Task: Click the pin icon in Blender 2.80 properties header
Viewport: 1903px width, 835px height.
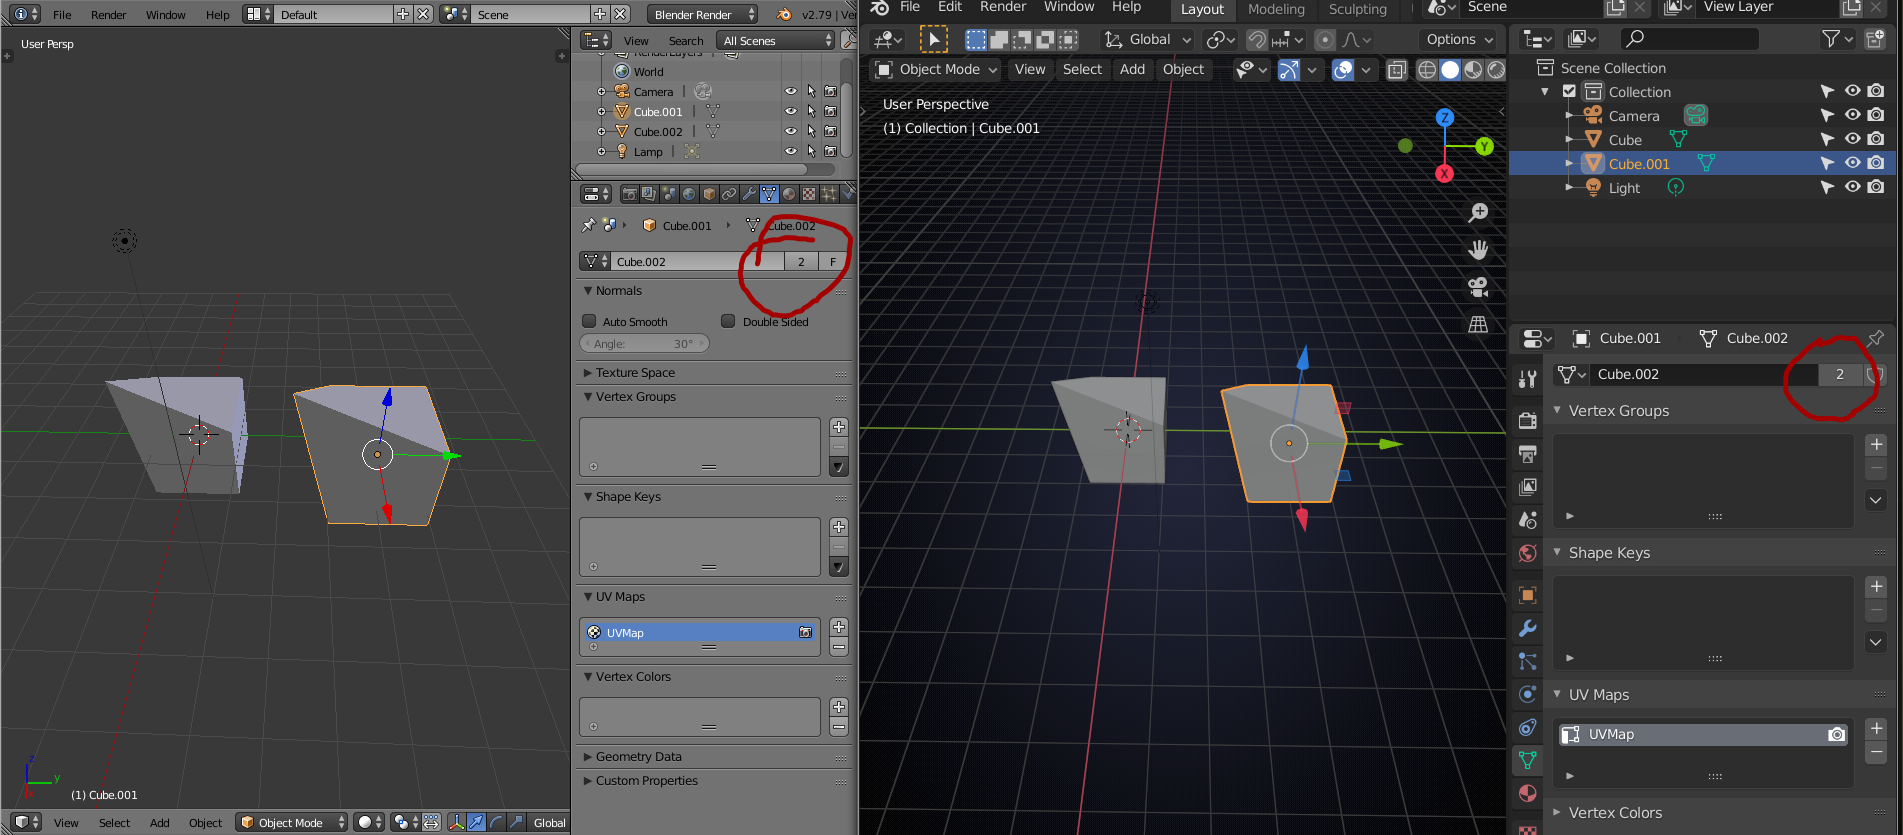Action: click(1875, 338)
